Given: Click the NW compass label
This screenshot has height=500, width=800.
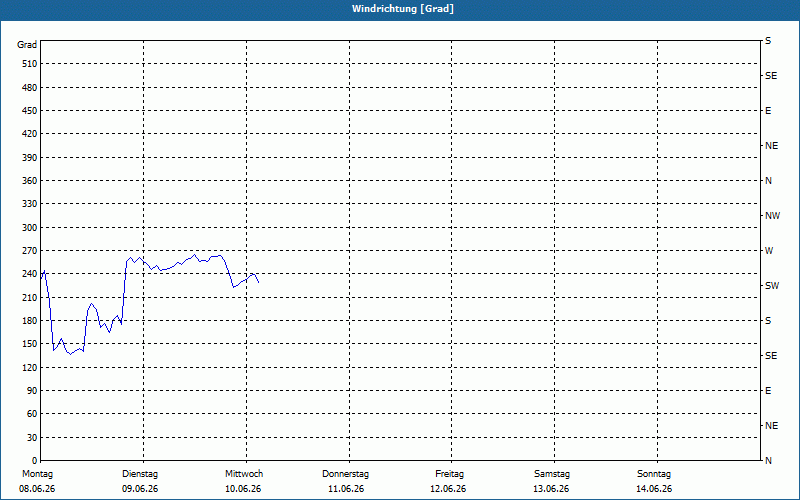Looking at the screenshot, I should tap(772, 216).
